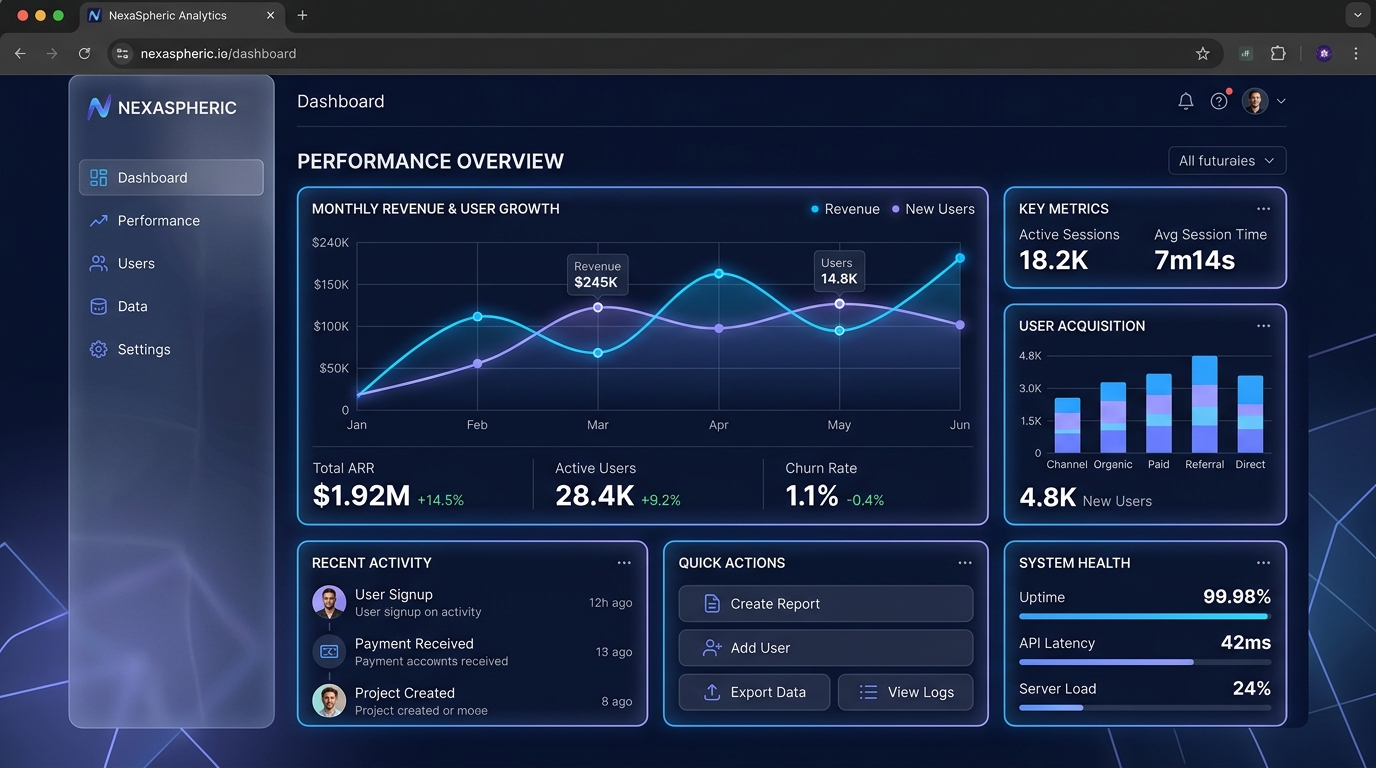Click the Active Users 28.4K value
This screenshot has width=1376, height=768.
coord(595,495)
